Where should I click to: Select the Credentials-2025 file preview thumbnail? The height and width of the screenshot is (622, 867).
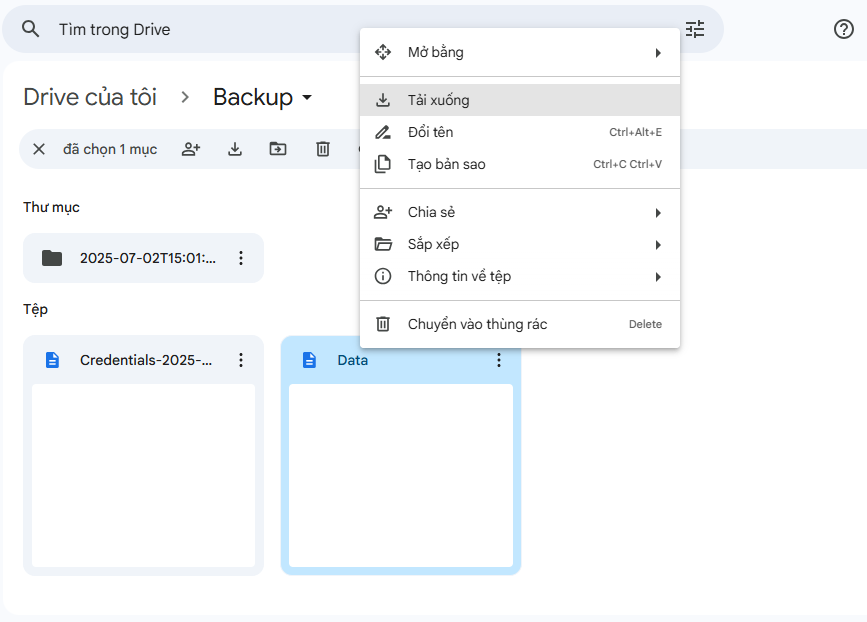(x=144, y=475)
